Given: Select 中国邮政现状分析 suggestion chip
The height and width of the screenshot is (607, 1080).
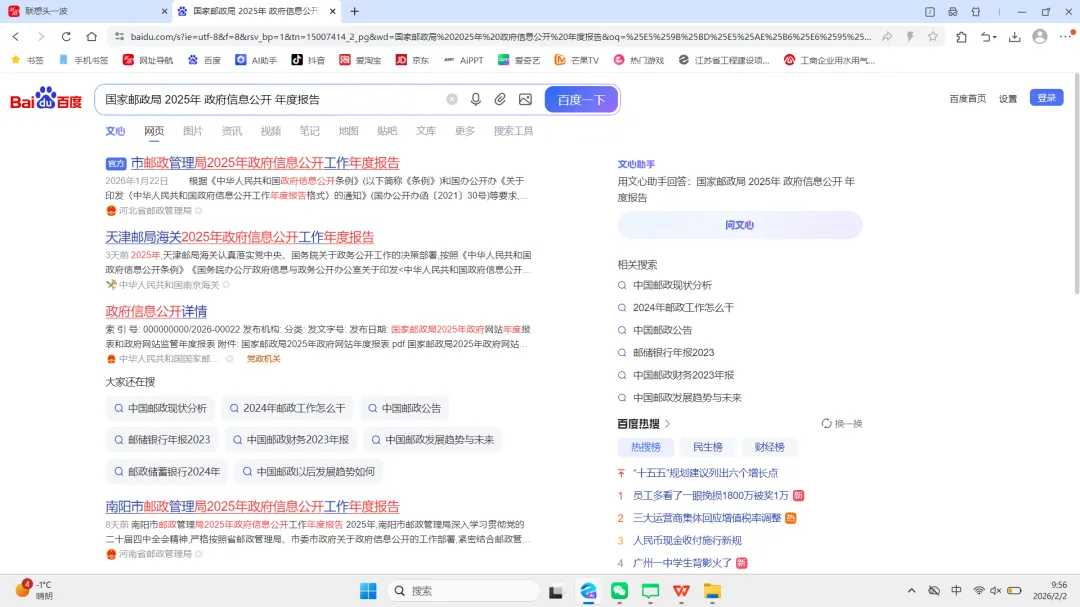Looking at the screenshot, I should click(160, 408).
